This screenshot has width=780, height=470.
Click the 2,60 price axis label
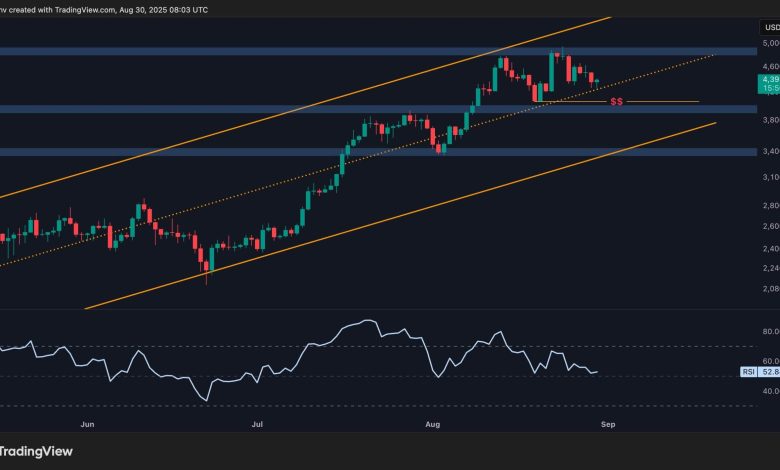click(771, 226)
